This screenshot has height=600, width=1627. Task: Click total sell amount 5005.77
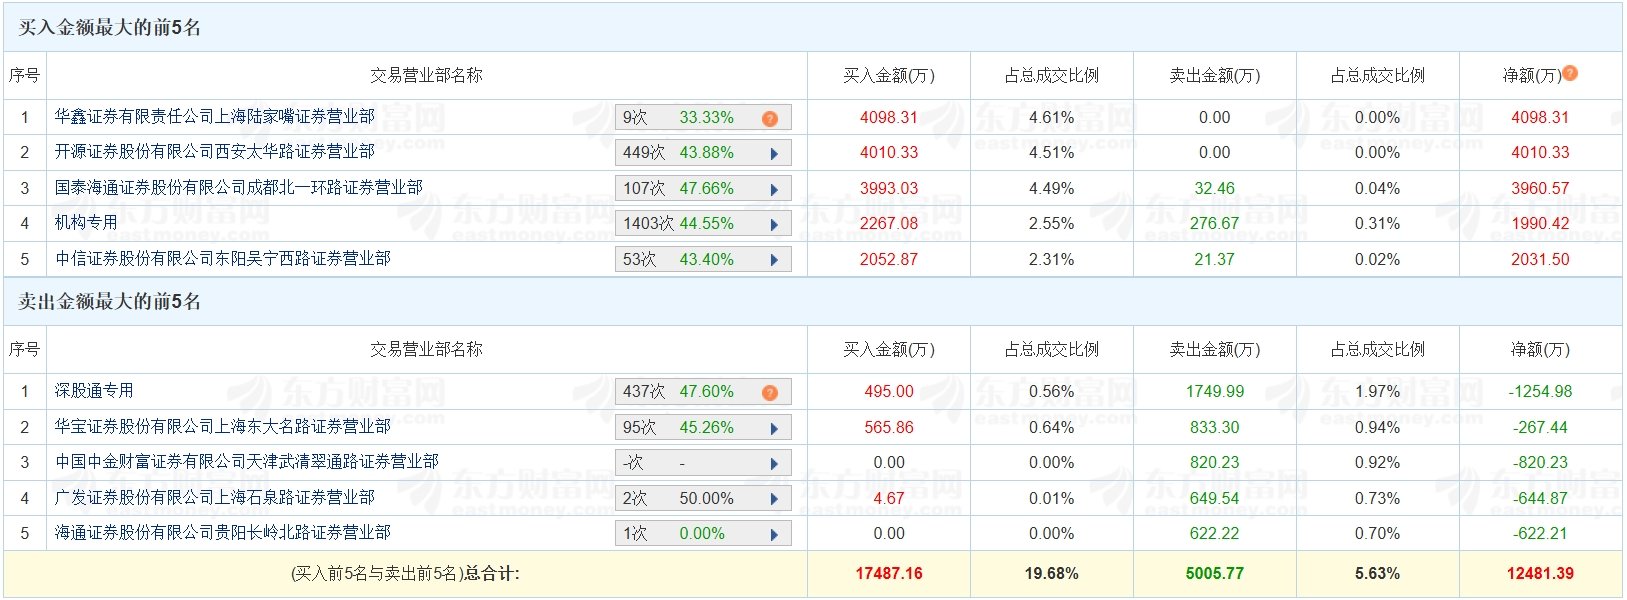(1215, 573)
